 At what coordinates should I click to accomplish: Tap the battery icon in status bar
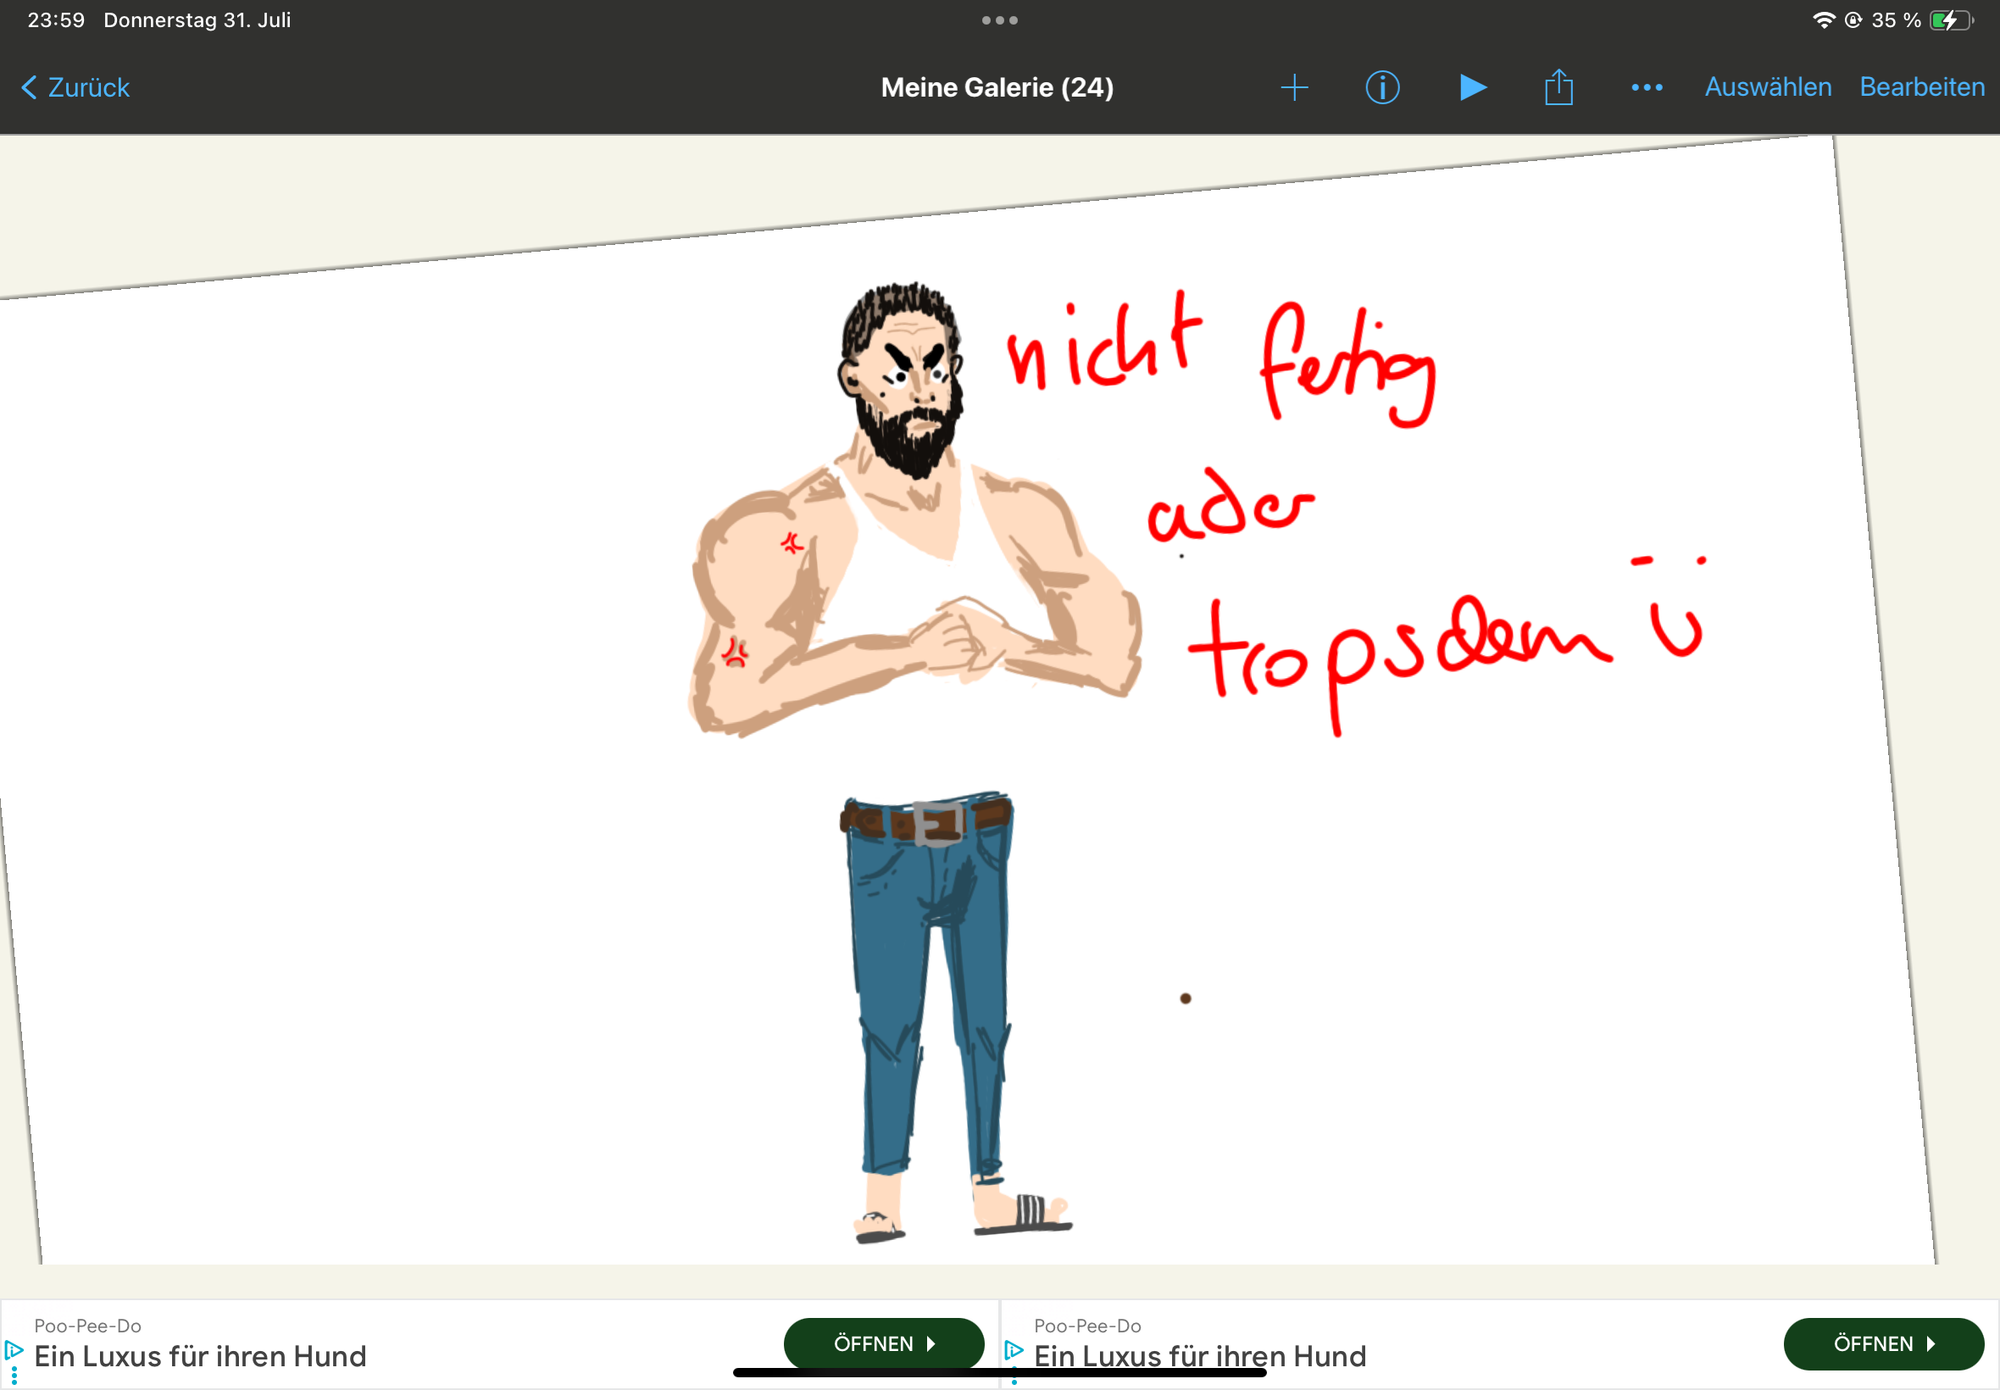click(1949, 20)
